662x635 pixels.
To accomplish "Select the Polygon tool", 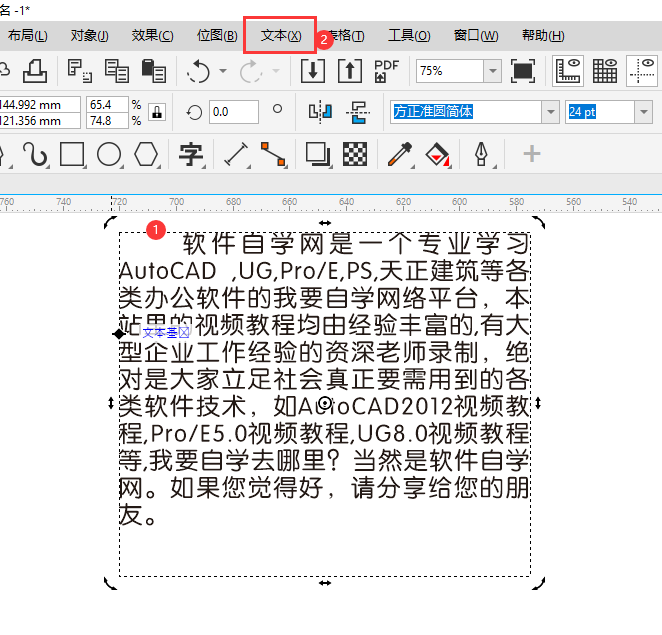I will (146, 154).
